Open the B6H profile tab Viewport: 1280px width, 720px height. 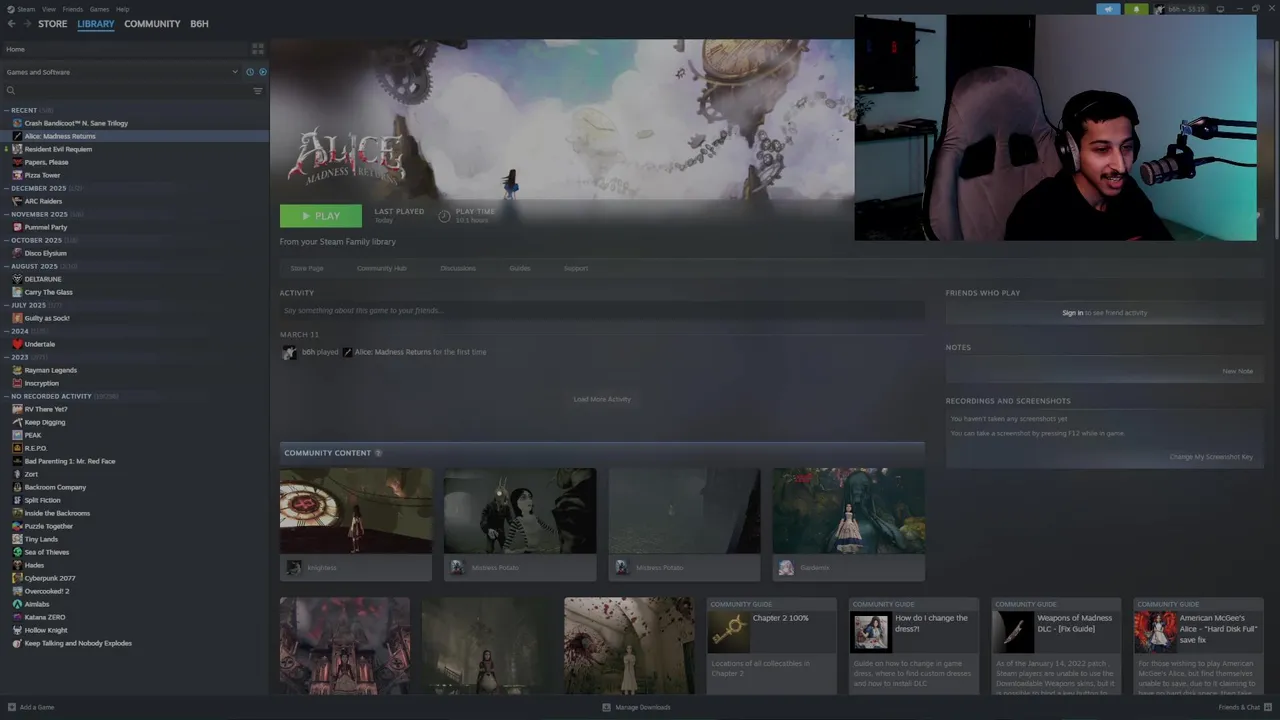click(199, 24)
